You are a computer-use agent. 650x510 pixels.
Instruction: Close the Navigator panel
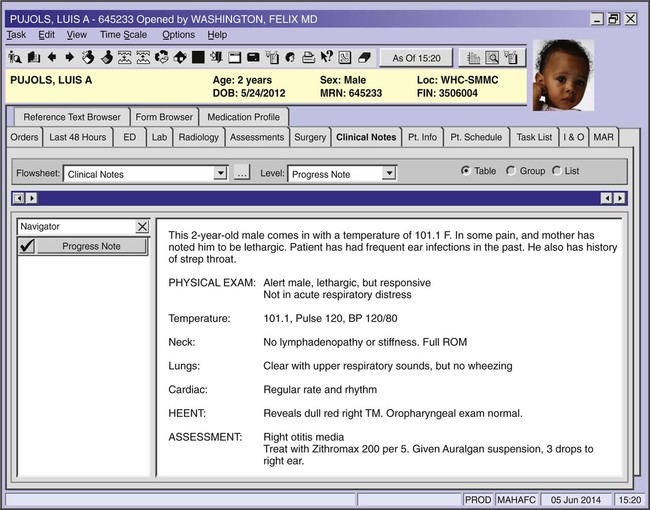pos(141,227)
